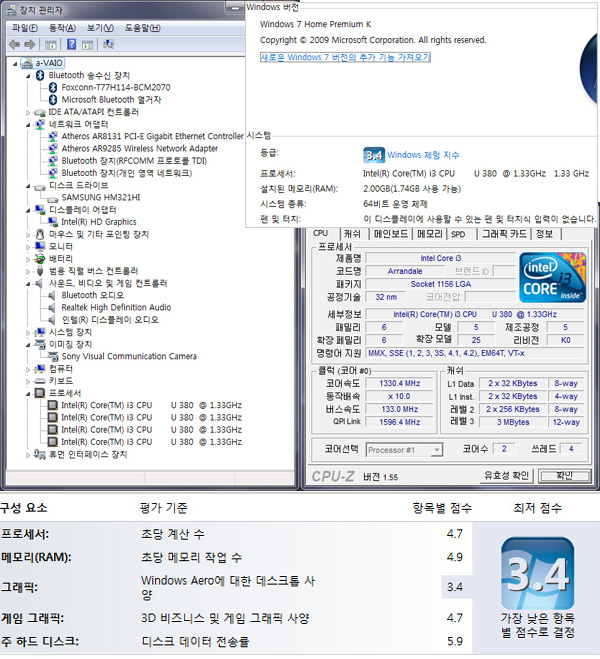Image resolution: width=600 pixels, height=659 pixels.
Task: Open the 동작(A) menu
Action: click(62, 28)
